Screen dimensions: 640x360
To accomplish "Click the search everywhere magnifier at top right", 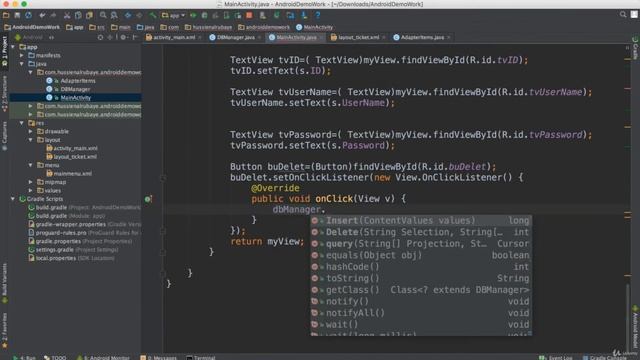I will (x=623, y=15).
